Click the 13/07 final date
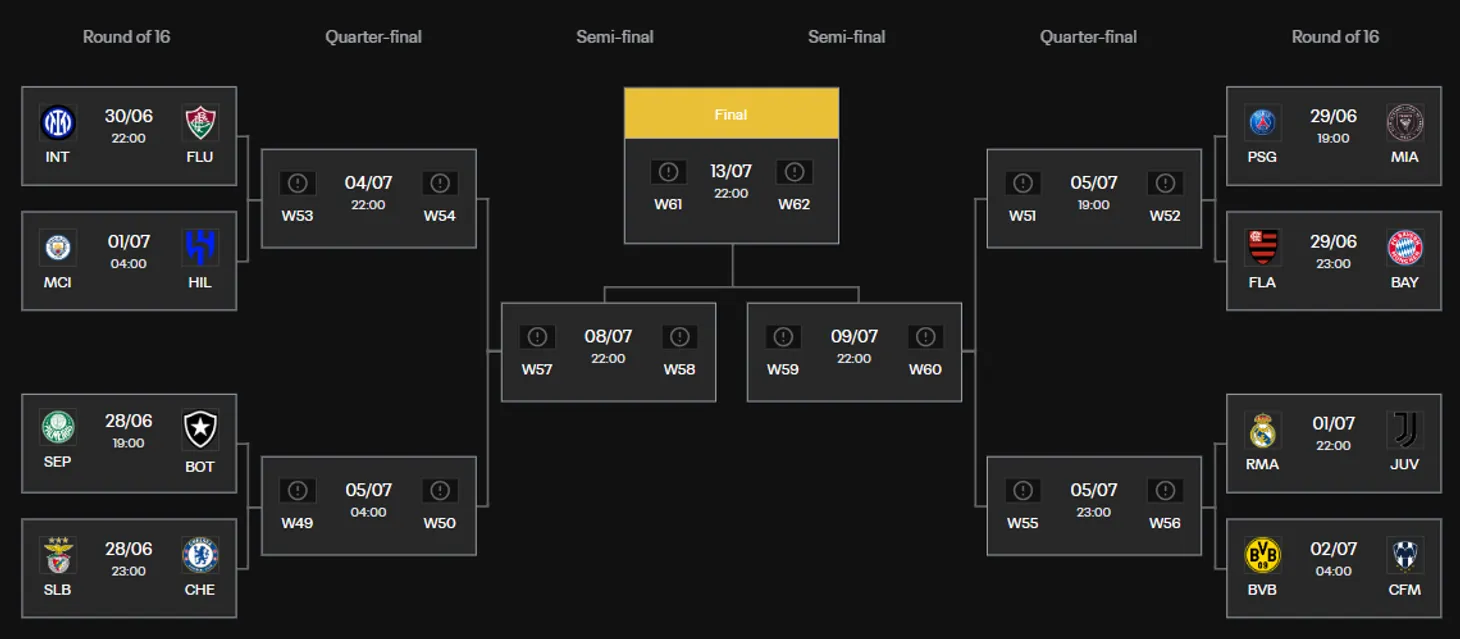The width and height of the screenshot is (1460, 639). 731,171
